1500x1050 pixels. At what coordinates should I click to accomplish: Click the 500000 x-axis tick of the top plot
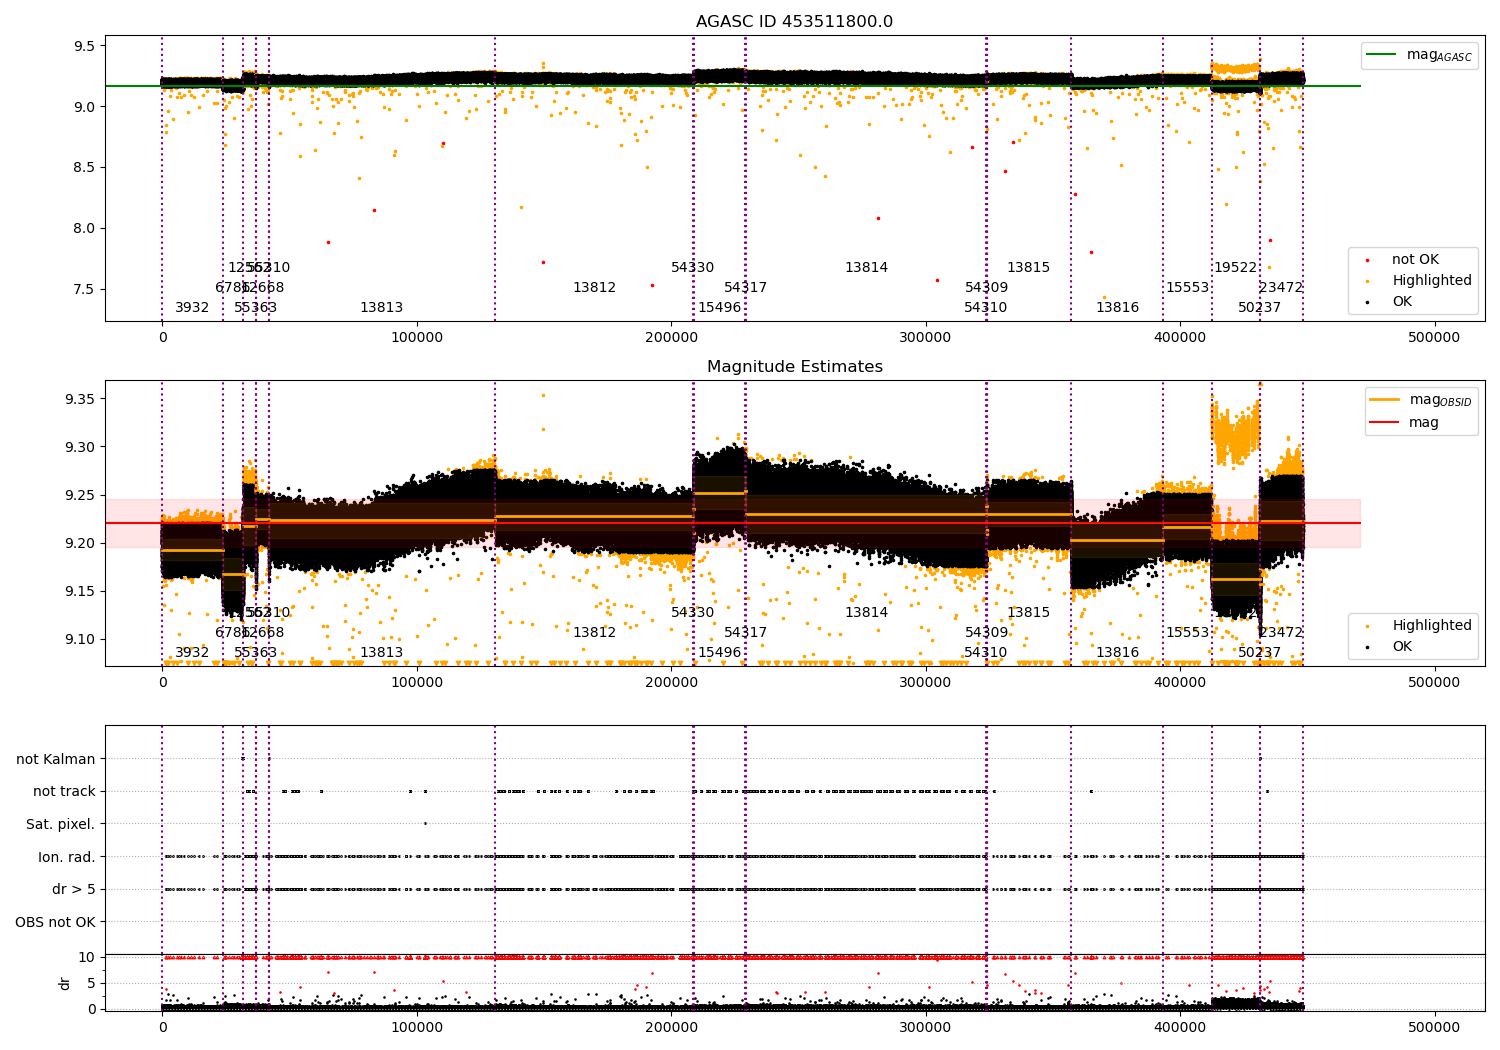pyautogui.click(x=1434, y=338)
